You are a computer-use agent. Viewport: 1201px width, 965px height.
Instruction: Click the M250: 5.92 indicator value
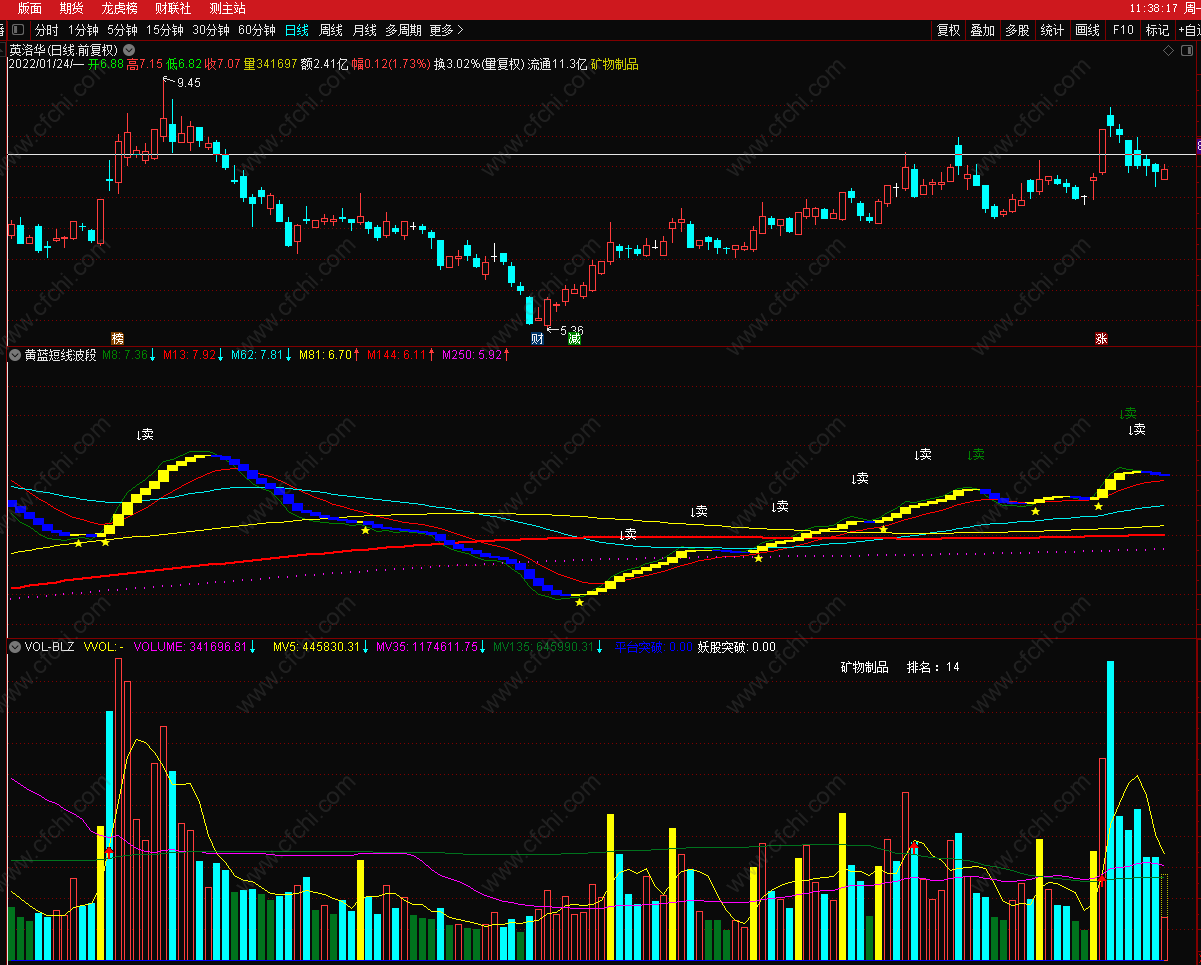click(x=470, y=355)
